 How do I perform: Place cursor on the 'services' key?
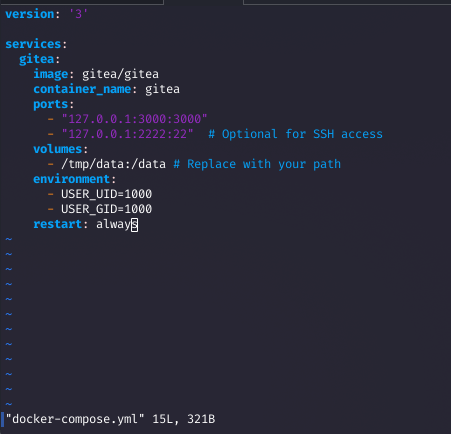(33, 44)
